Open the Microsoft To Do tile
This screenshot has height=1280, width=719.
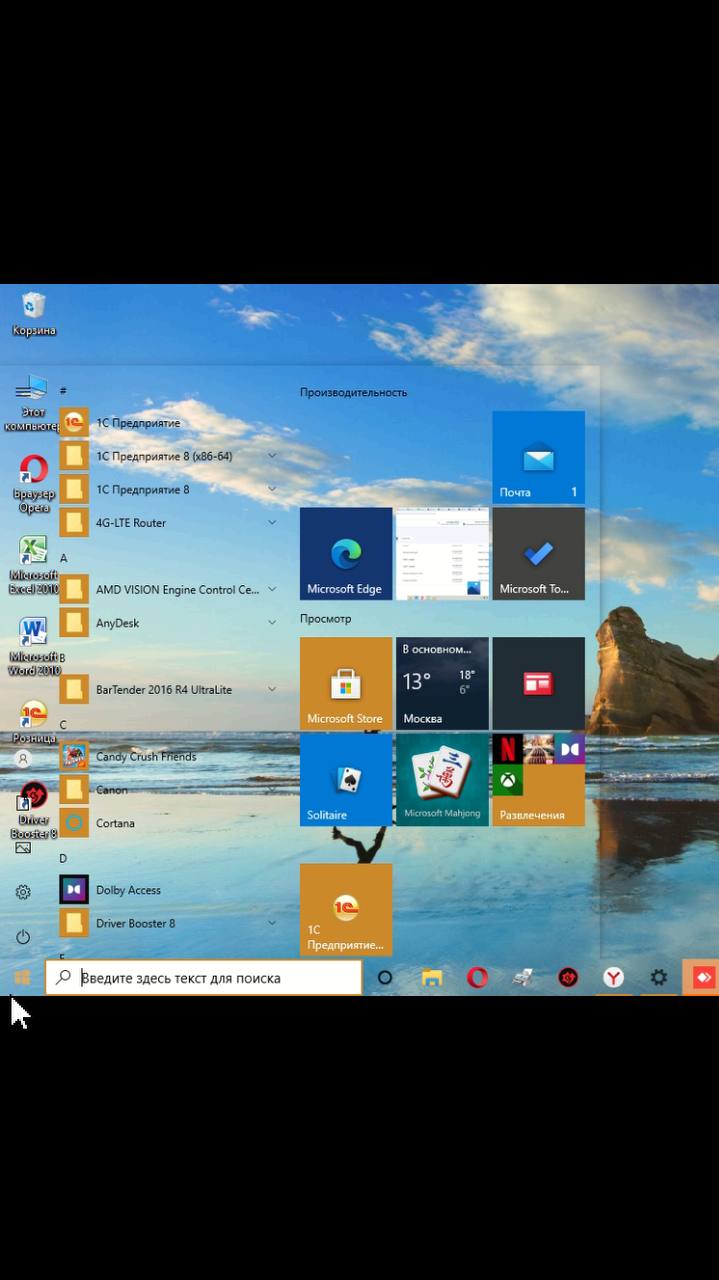pyautogui.click(x=538, y=554)
